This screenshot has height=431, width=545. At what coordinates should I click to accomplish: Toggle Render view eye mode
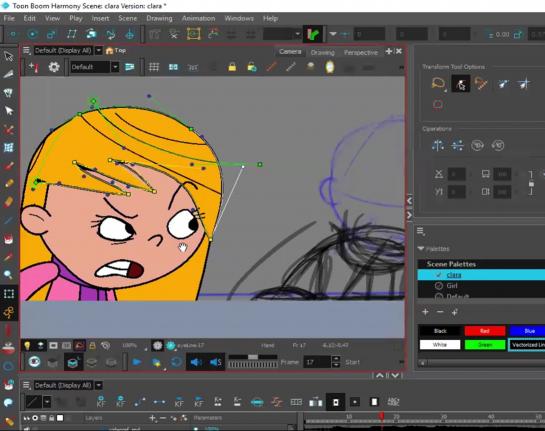[x=34, y=362]
